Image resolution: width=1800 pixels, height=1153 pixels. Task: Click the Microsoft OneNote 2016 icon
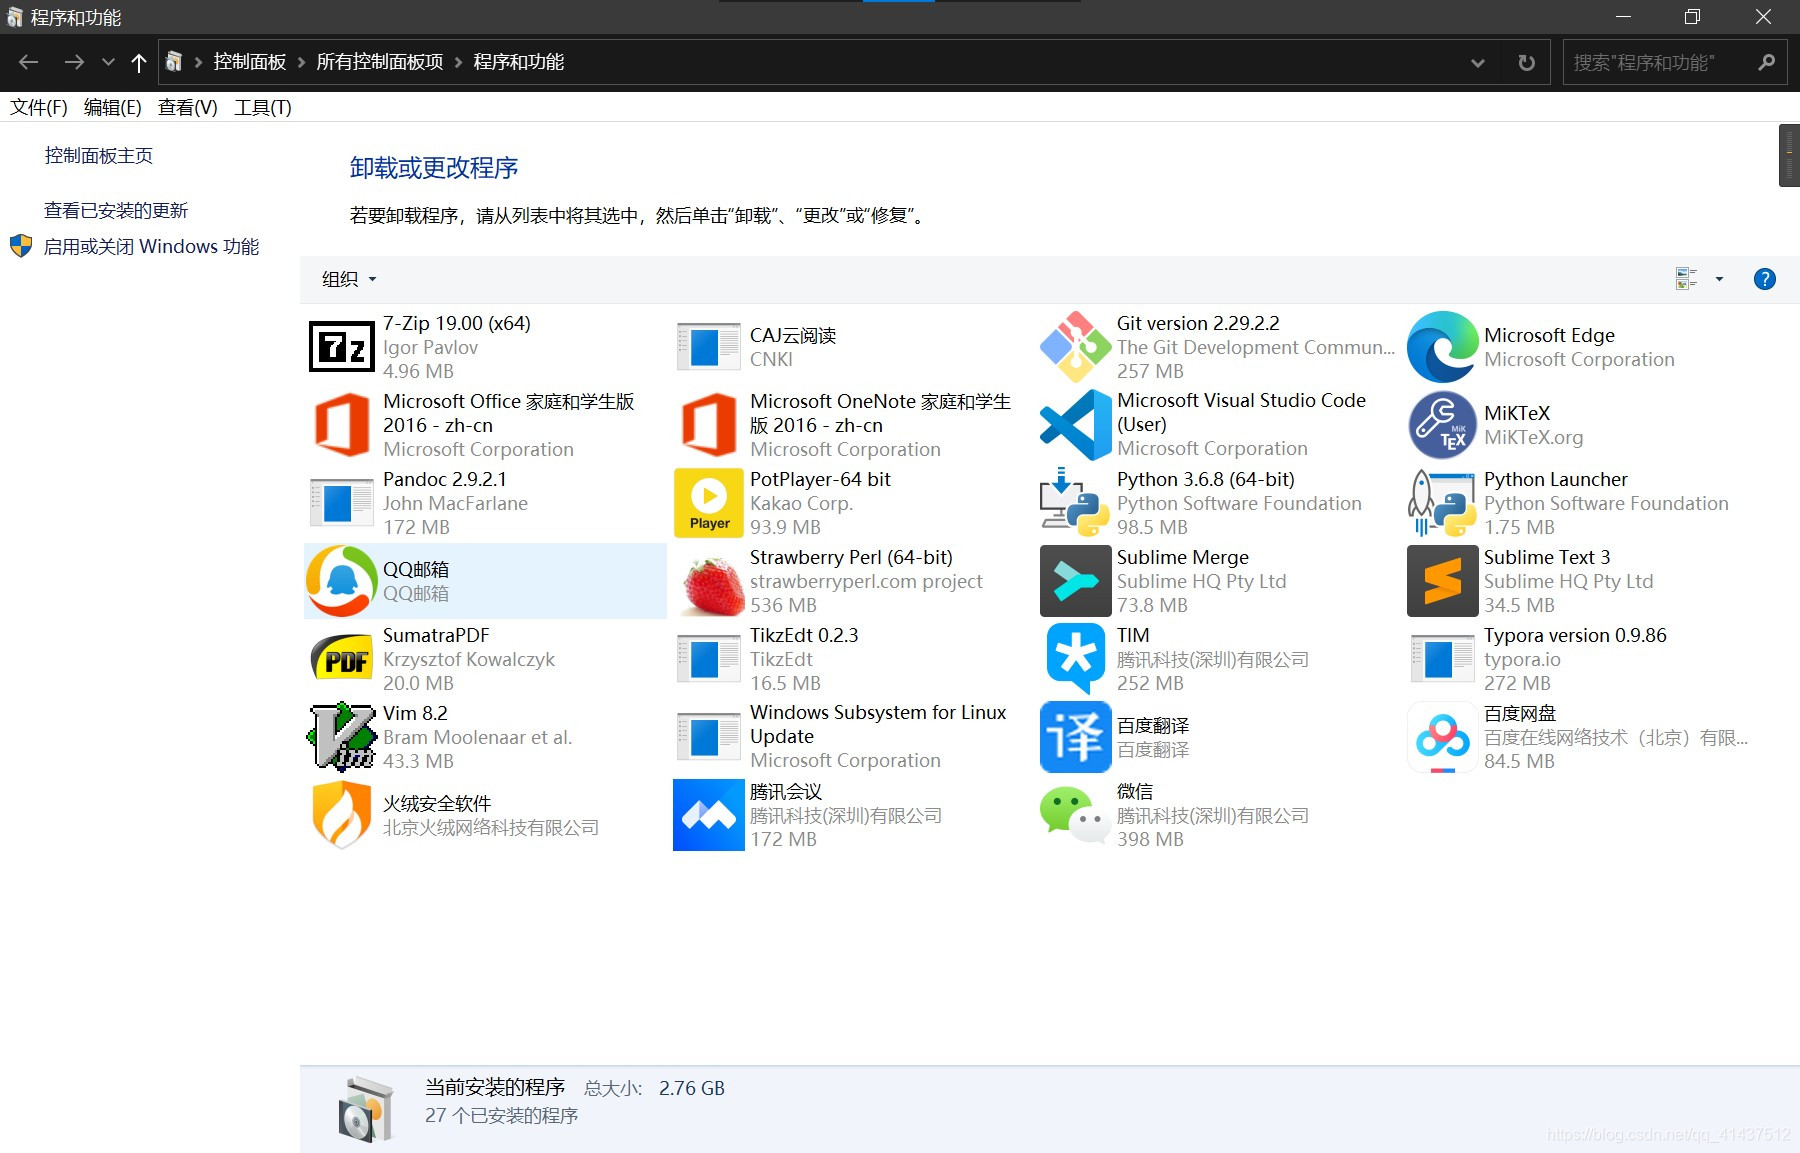pos(708,425)
